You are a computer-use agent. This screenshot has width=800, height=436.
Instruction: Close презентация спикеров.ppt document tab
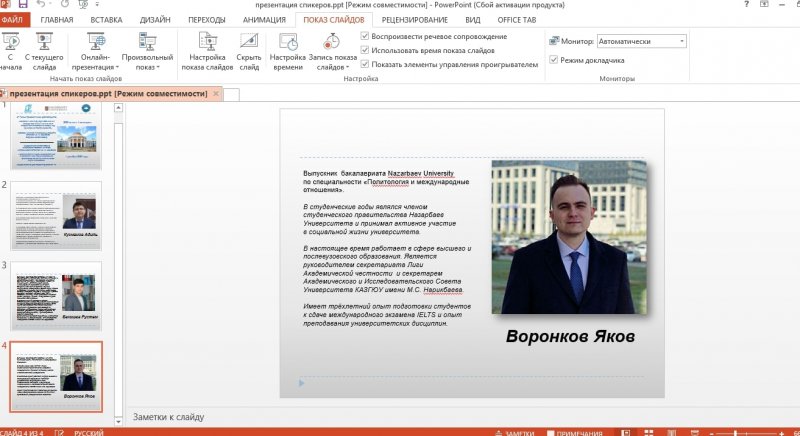pyautogui.click(x=216, y=94)
